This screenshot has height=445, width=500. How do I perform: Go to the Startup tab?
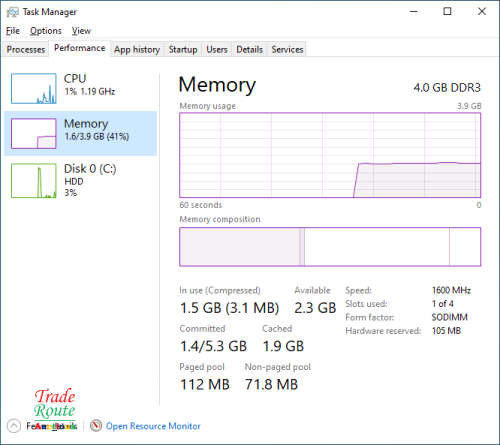click(183, 49)
